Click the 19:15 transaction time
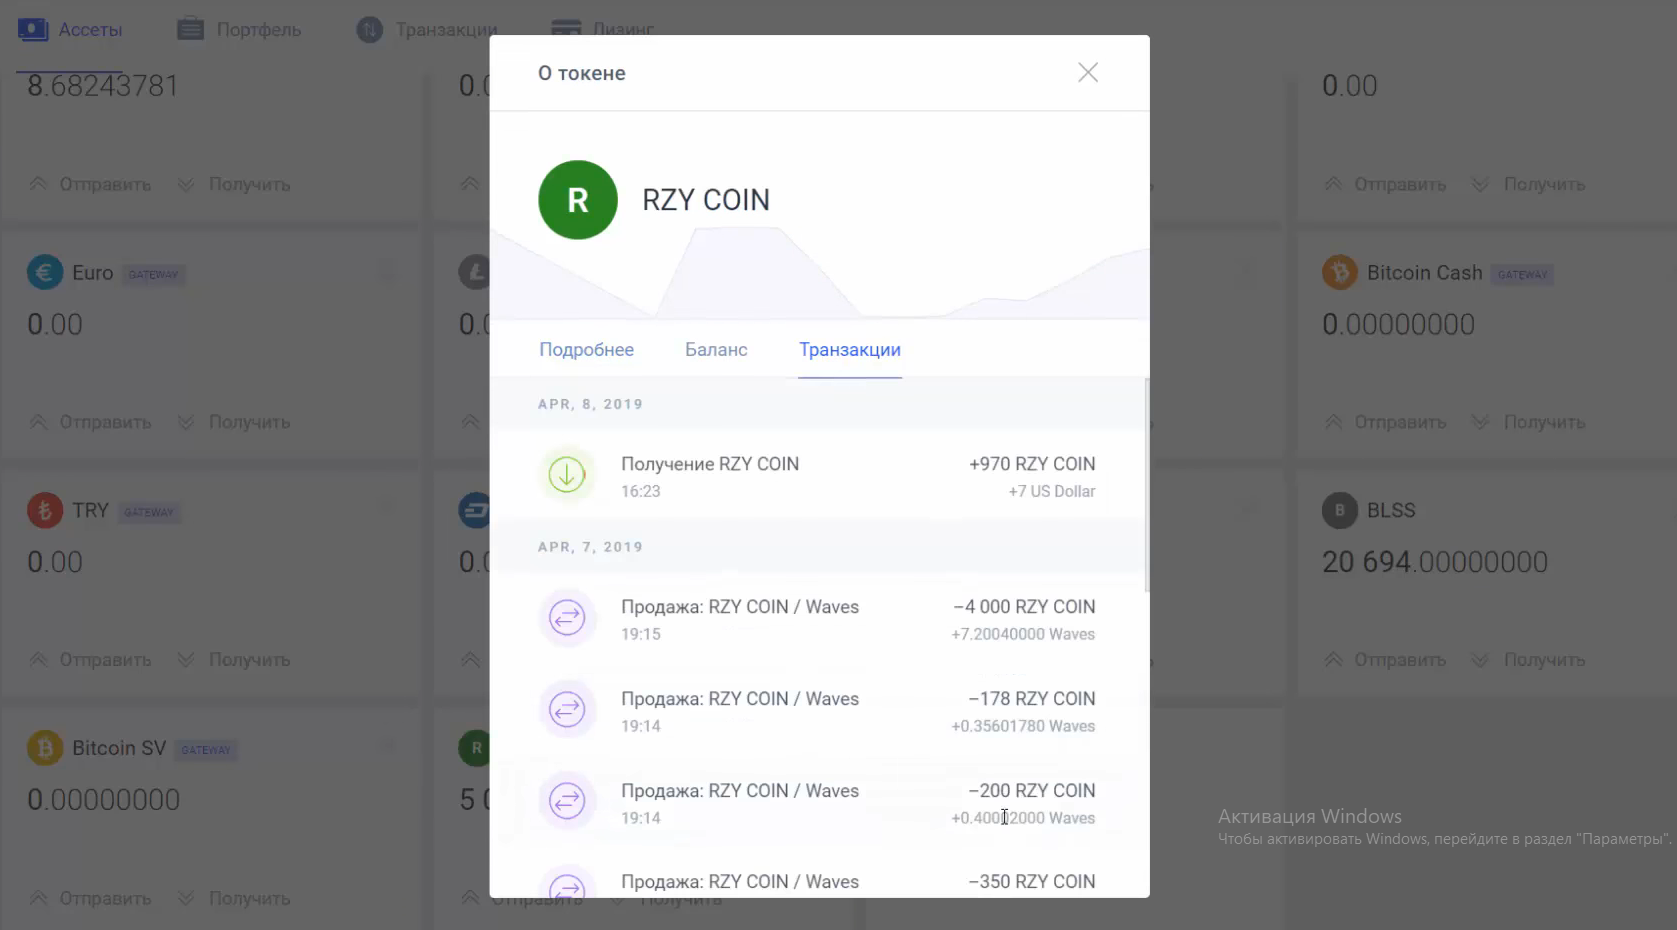The width and height of the screenshot is (1677, 930). (641, 634)
